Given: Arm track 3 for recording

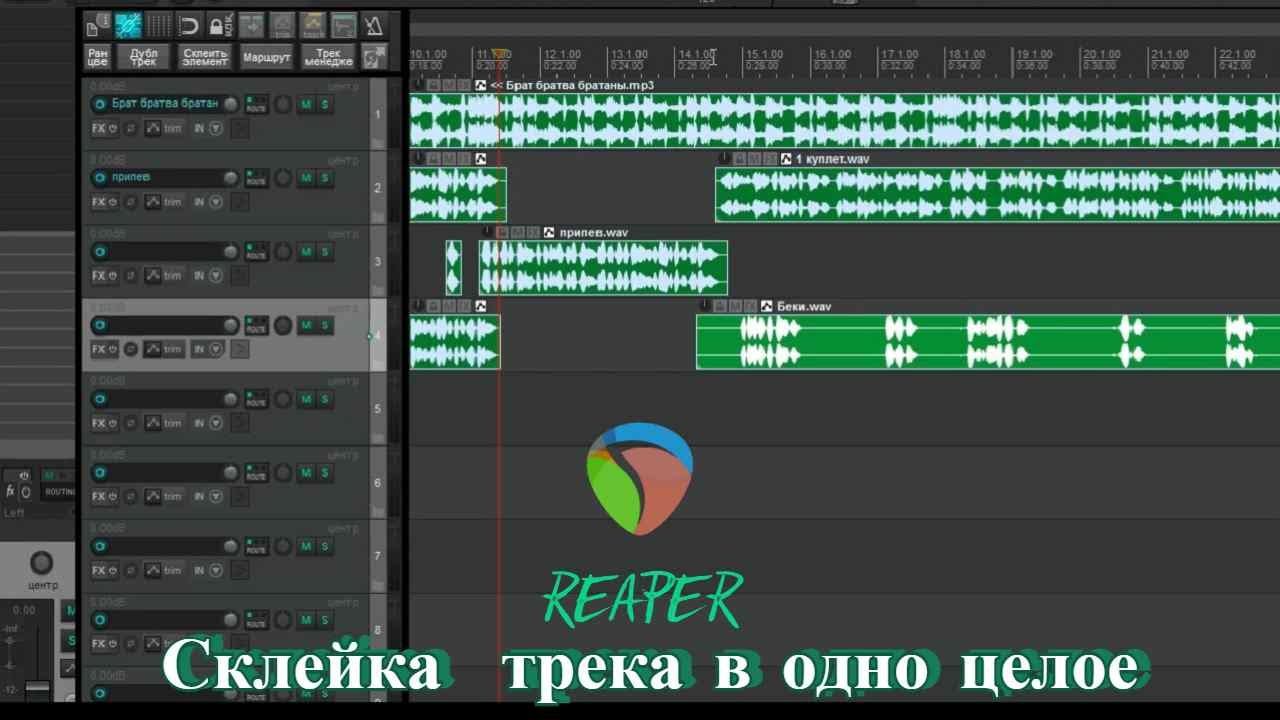Looking at the screenshot, I should 99,252.
